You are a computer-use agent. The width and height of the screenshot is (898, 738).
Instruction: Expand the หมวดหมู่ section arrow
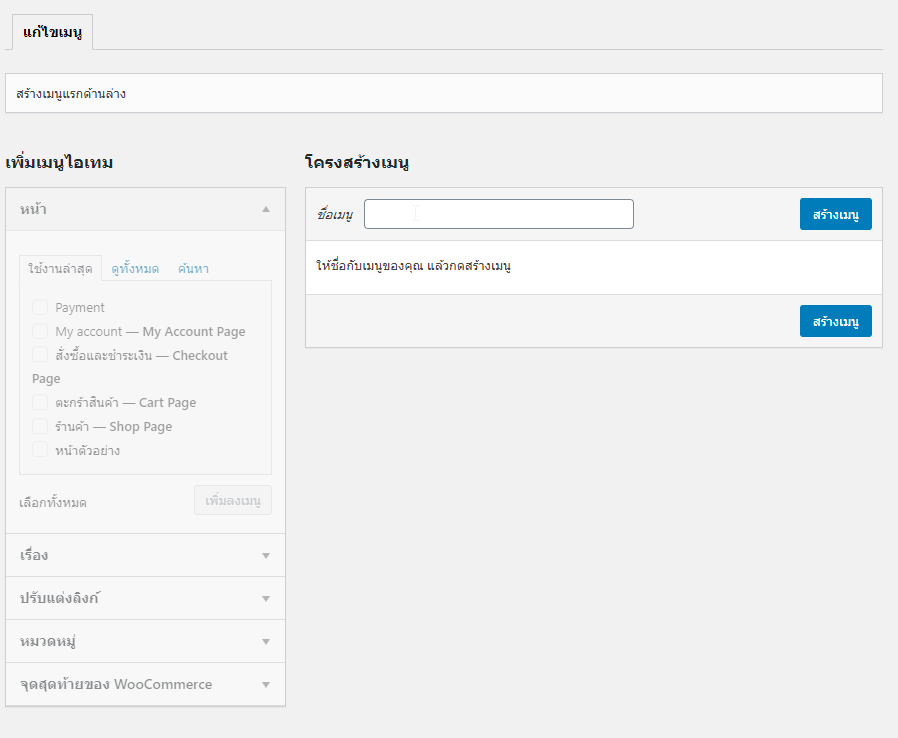pyautogui.click(x=266, y=642)
